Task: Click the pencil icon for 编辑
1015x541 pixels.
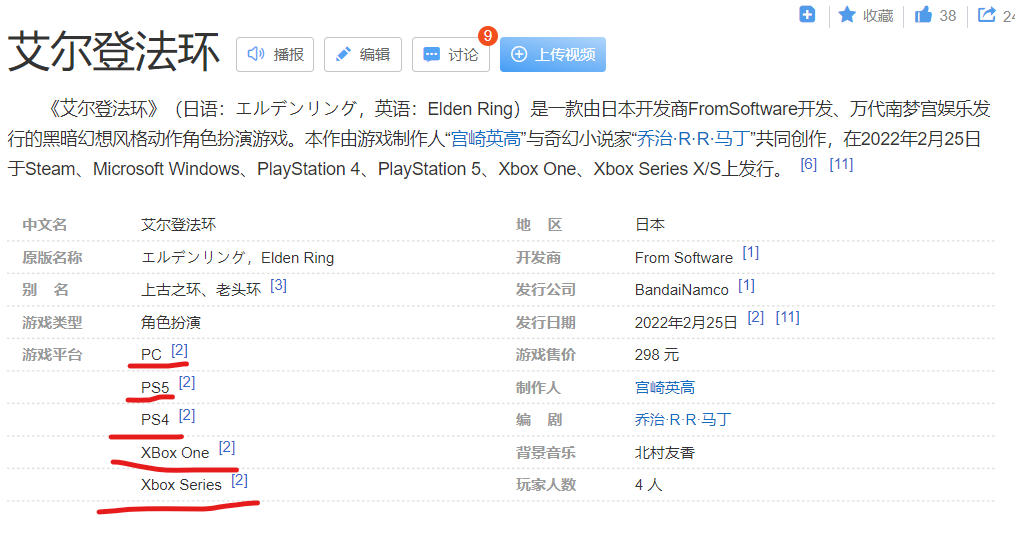Action: click(343, 55)
